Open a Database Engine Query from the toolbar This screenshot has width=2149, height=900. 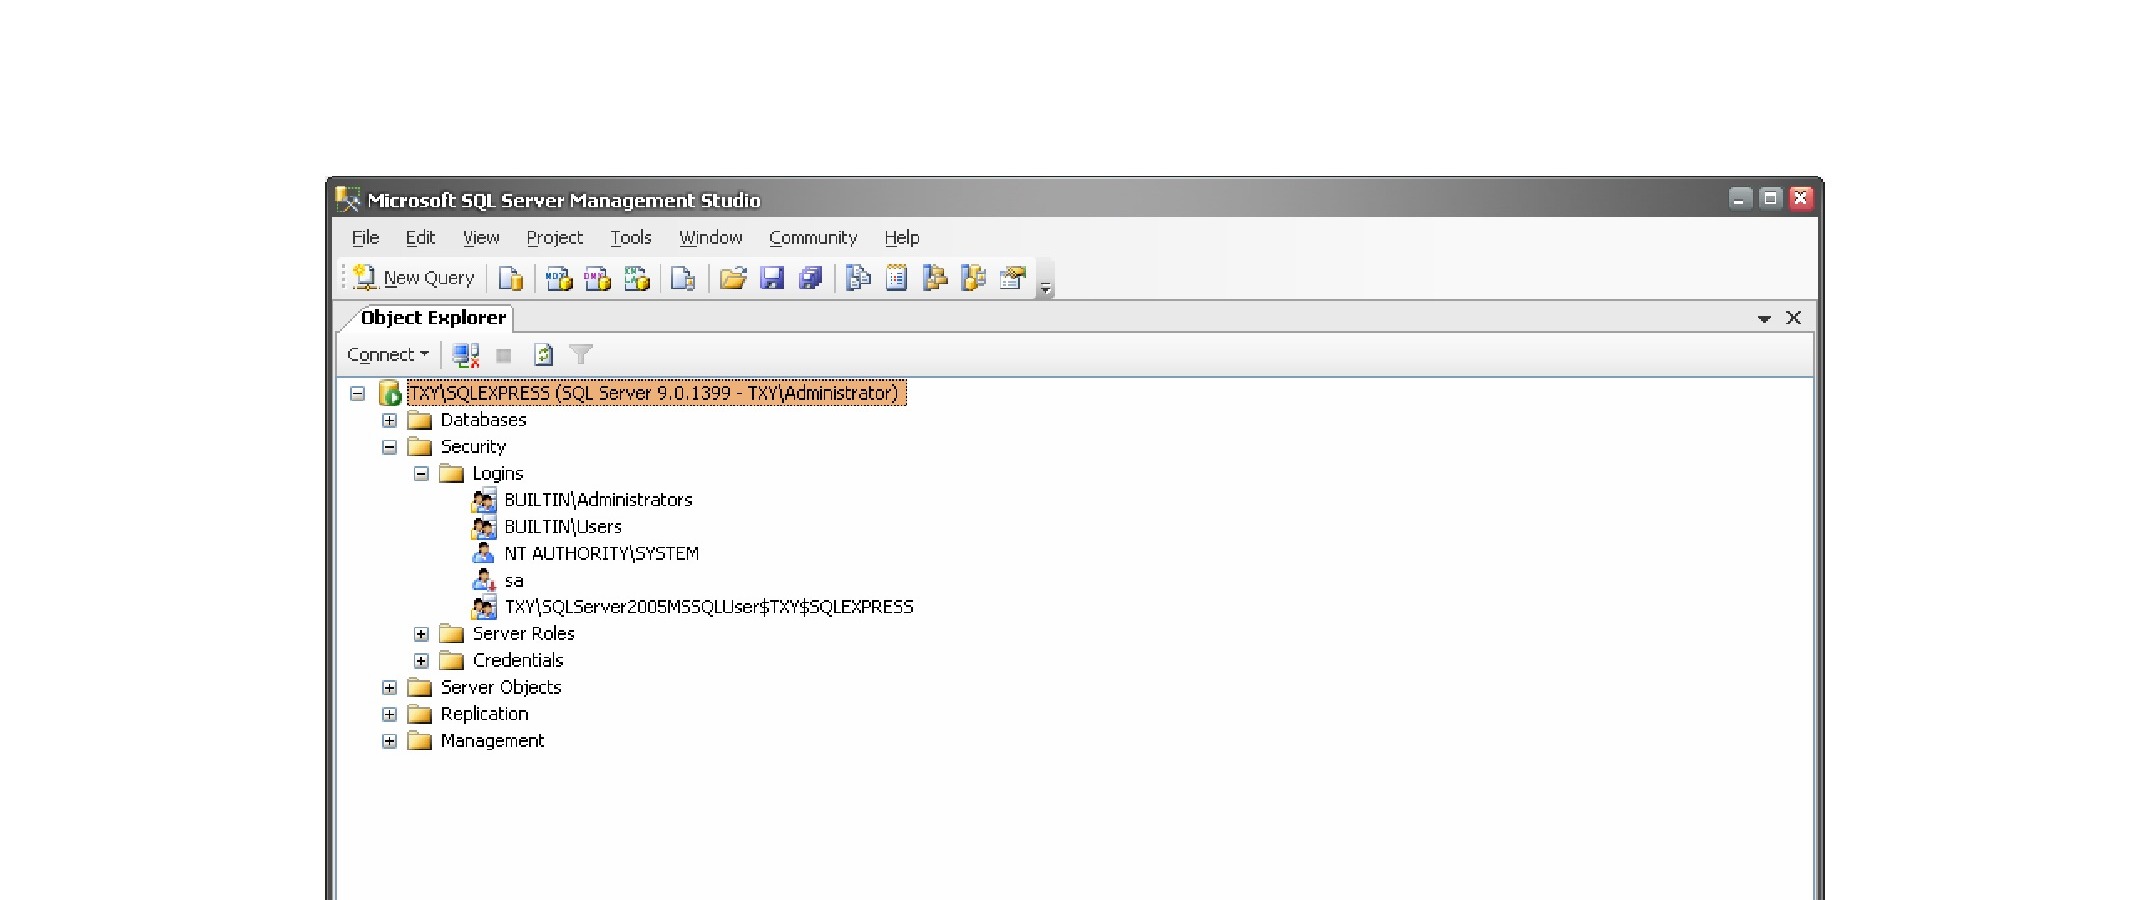[511, 278]
